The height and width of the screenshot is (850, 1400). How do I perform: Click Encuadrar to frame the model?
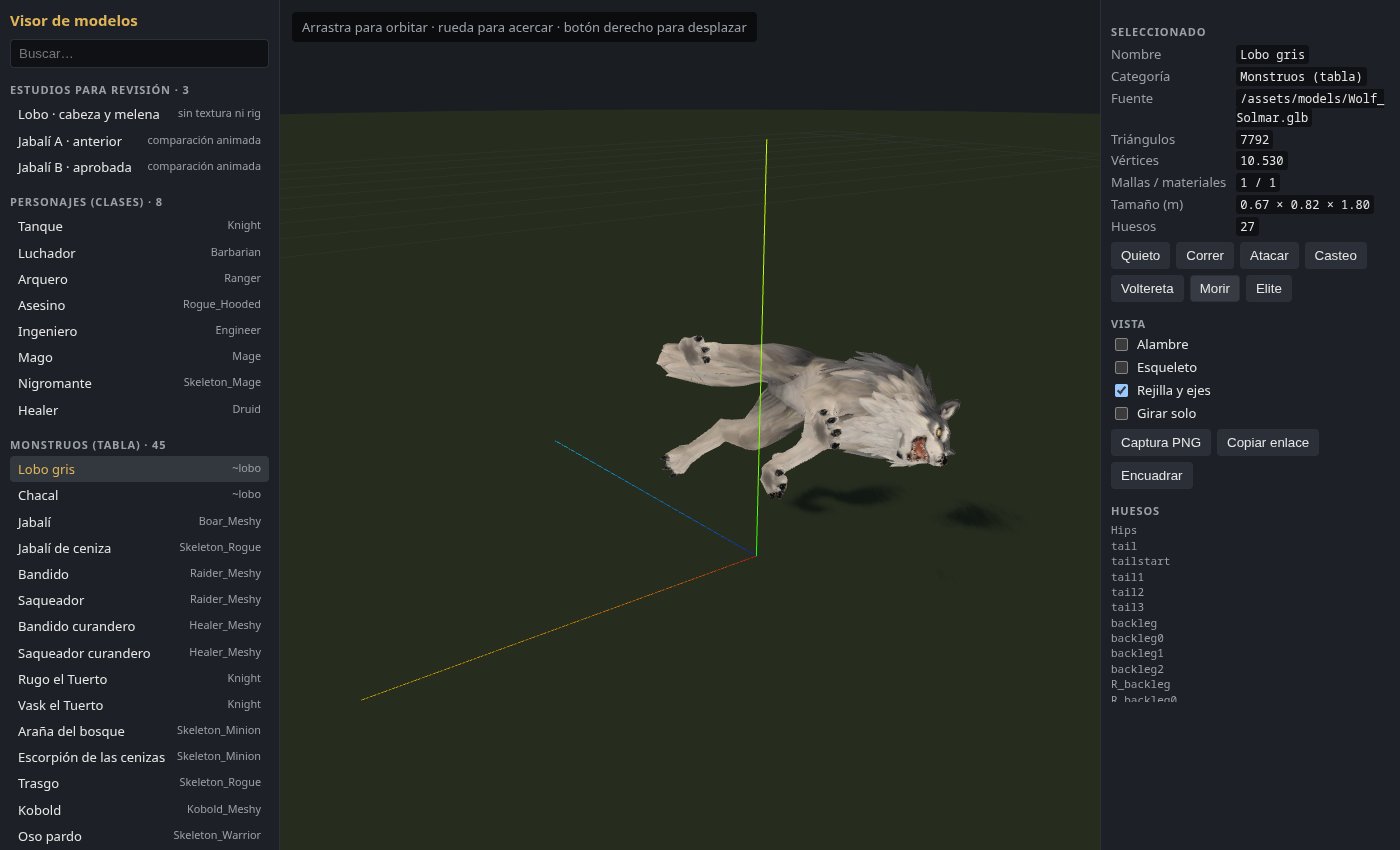click(x=1152, y=475)
